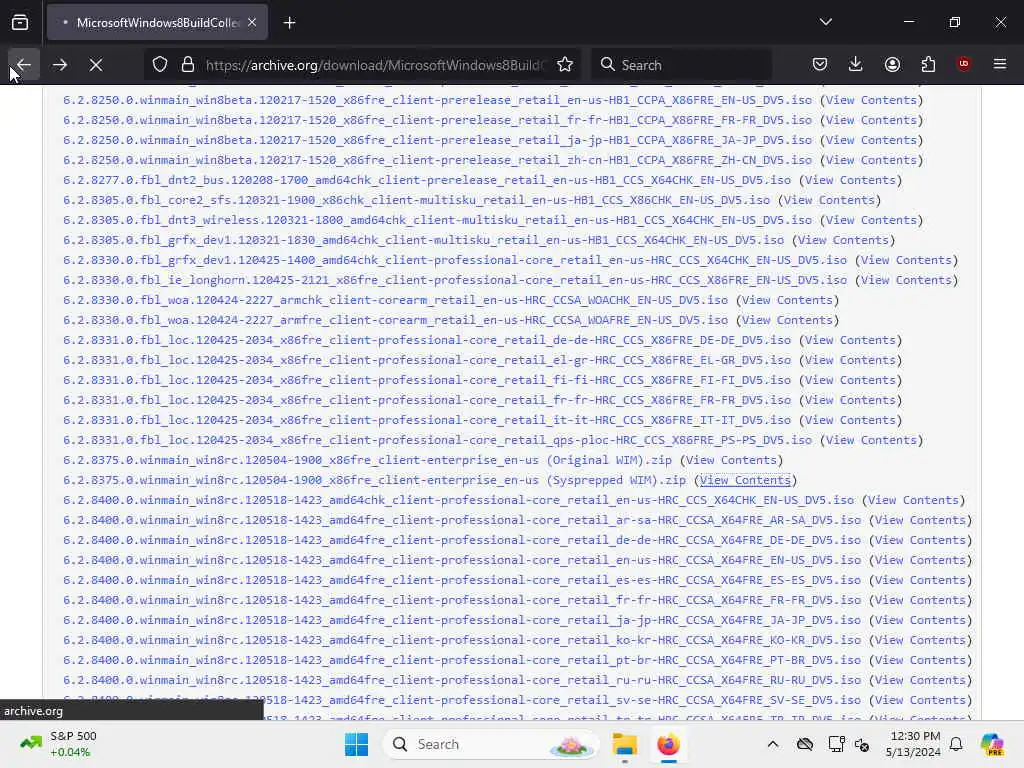The image size is (1024, 768).
Task: Download 6.2.8330.0 fbl_ie_longhorn iso
Action: pyautogui.click(x=455, y=280)
